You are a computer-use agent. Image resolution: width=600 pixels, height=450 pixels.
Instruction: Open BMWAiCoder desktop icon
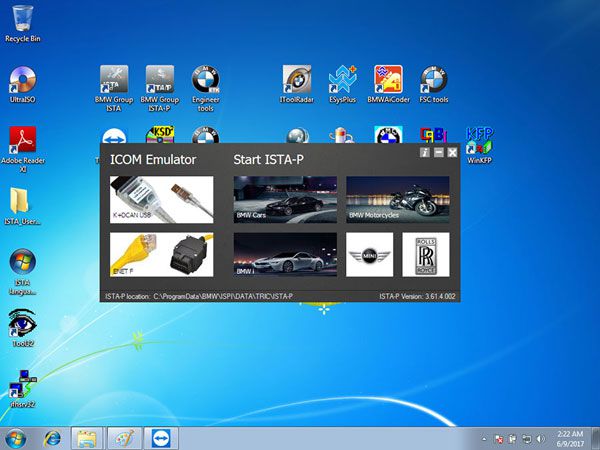pos(388,85)
